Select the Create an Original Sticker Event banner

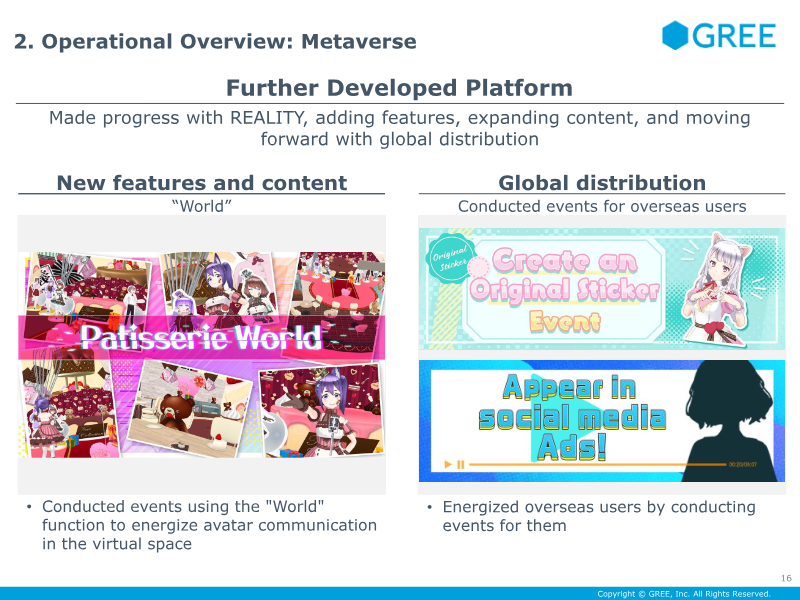coord(602,289)
